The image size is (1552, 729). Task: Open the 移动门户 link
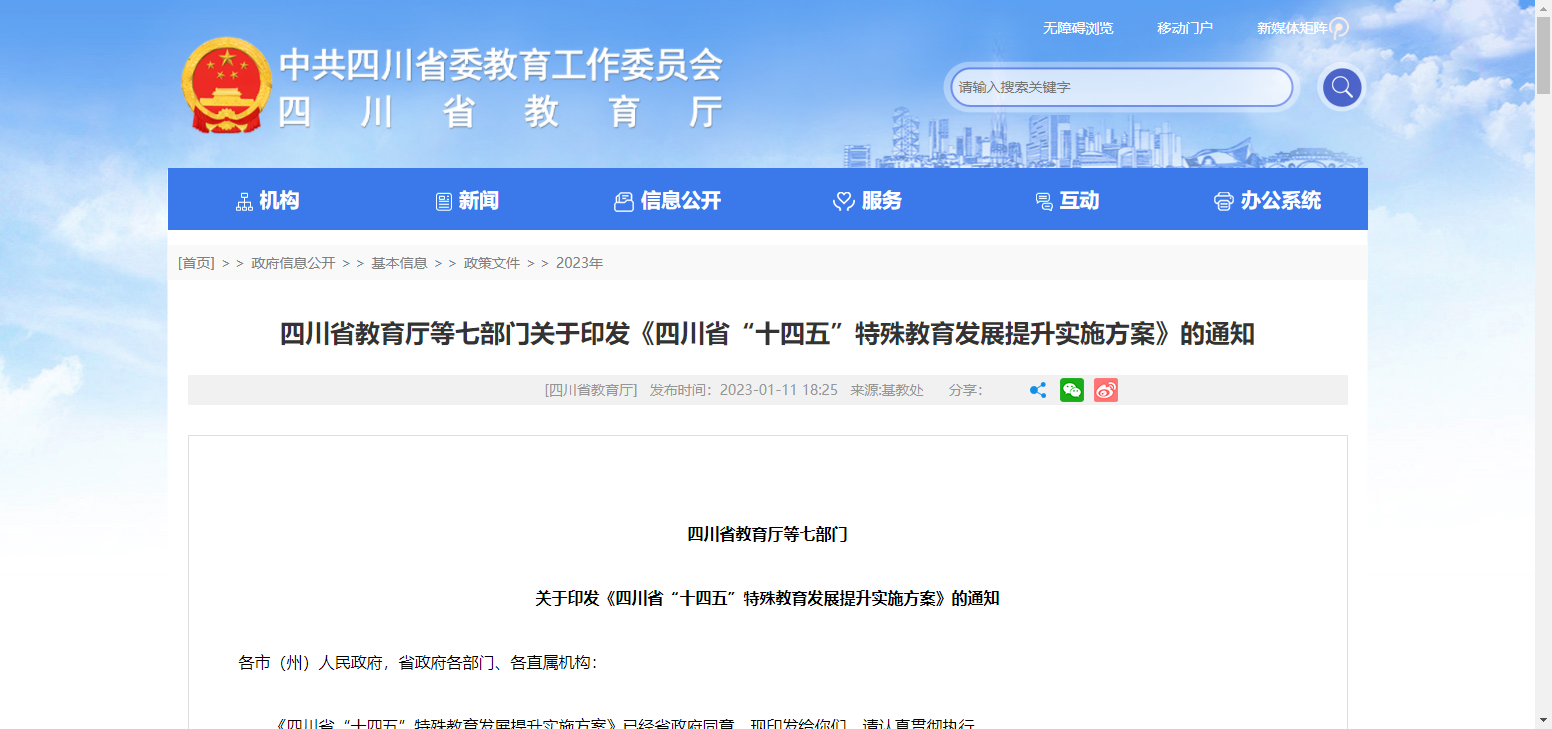(1184, 28)
